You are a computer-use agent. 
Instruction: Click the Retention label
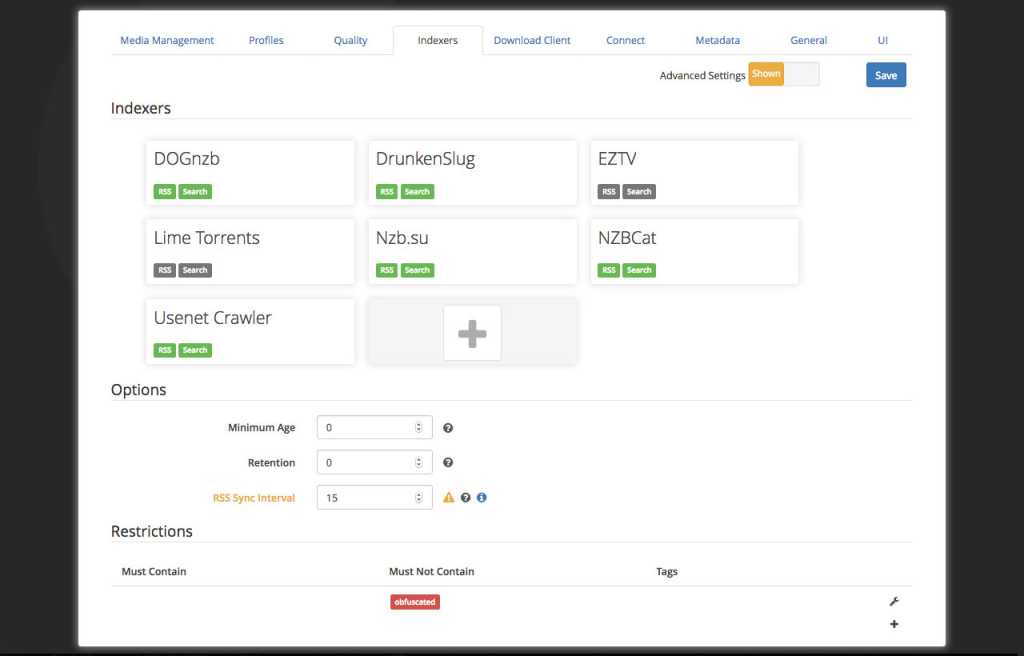pyautogui.click(x=271, y=463)
